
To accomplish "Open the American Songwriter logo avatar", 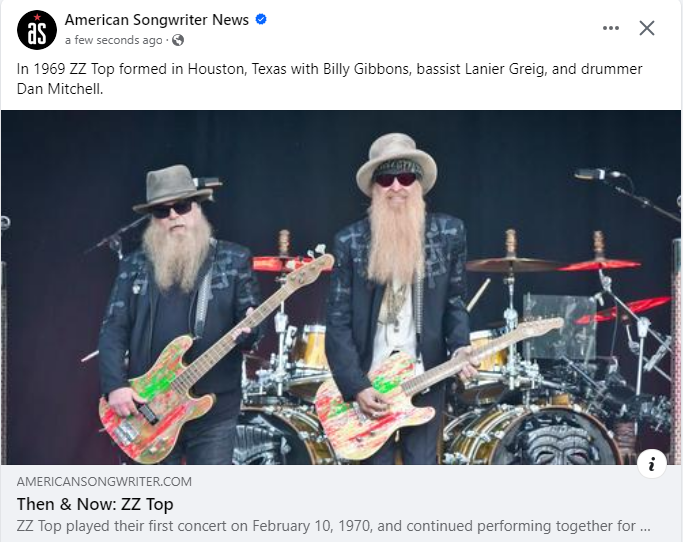I will (37, 30).
